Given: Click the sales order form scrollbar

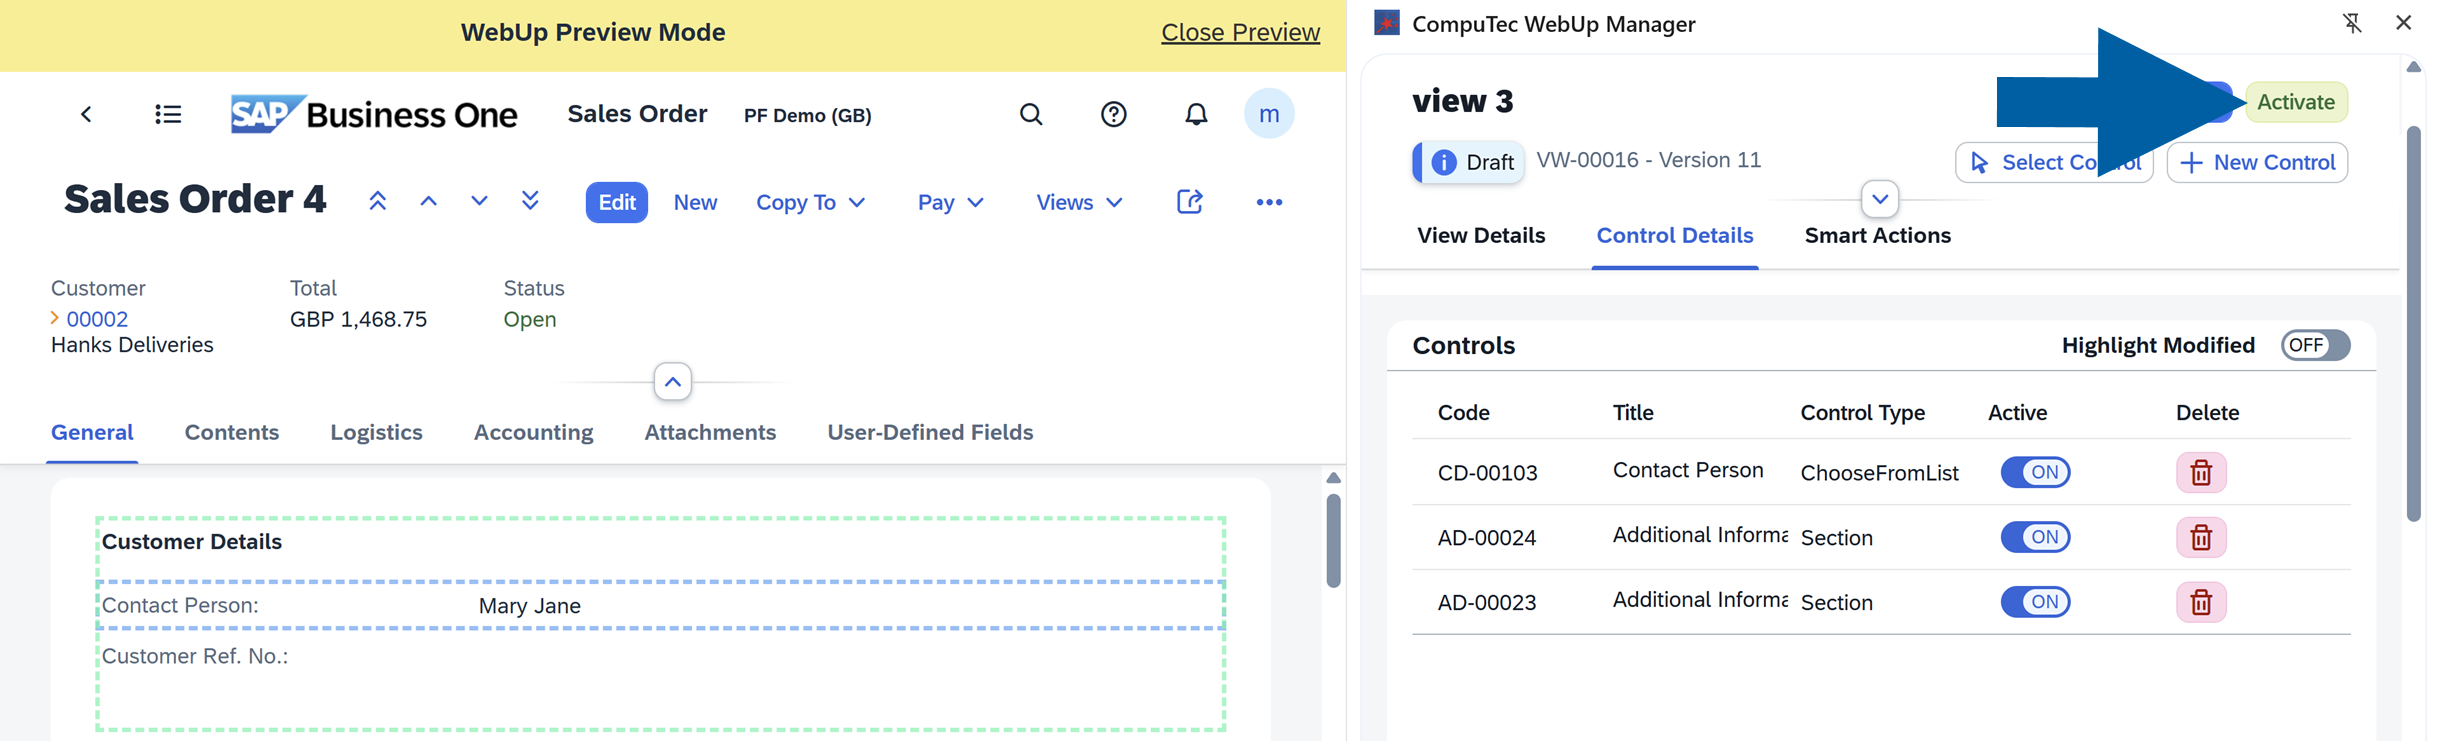Looking at the screenshot, I should click(1333, 542).
